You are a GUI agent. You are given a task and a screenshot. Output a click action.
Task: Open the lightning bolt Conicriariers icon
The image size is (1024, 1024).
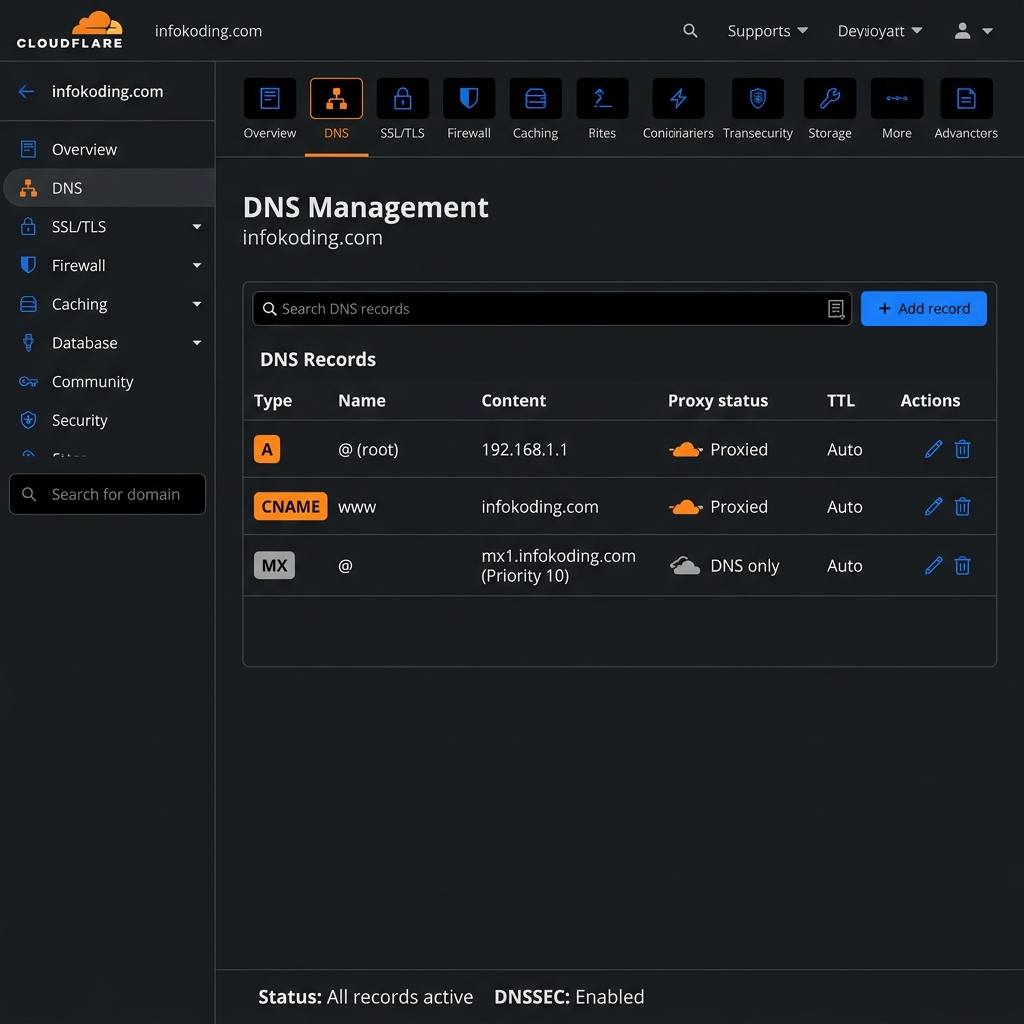(x=679, y=99)
